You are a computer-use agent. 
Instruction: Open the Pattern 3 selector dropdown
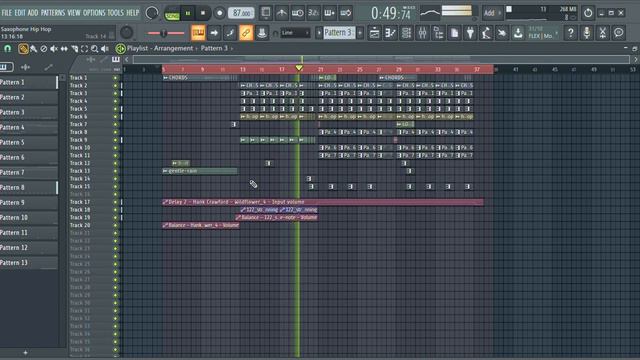pyautogui.click(x=338, y=33)
